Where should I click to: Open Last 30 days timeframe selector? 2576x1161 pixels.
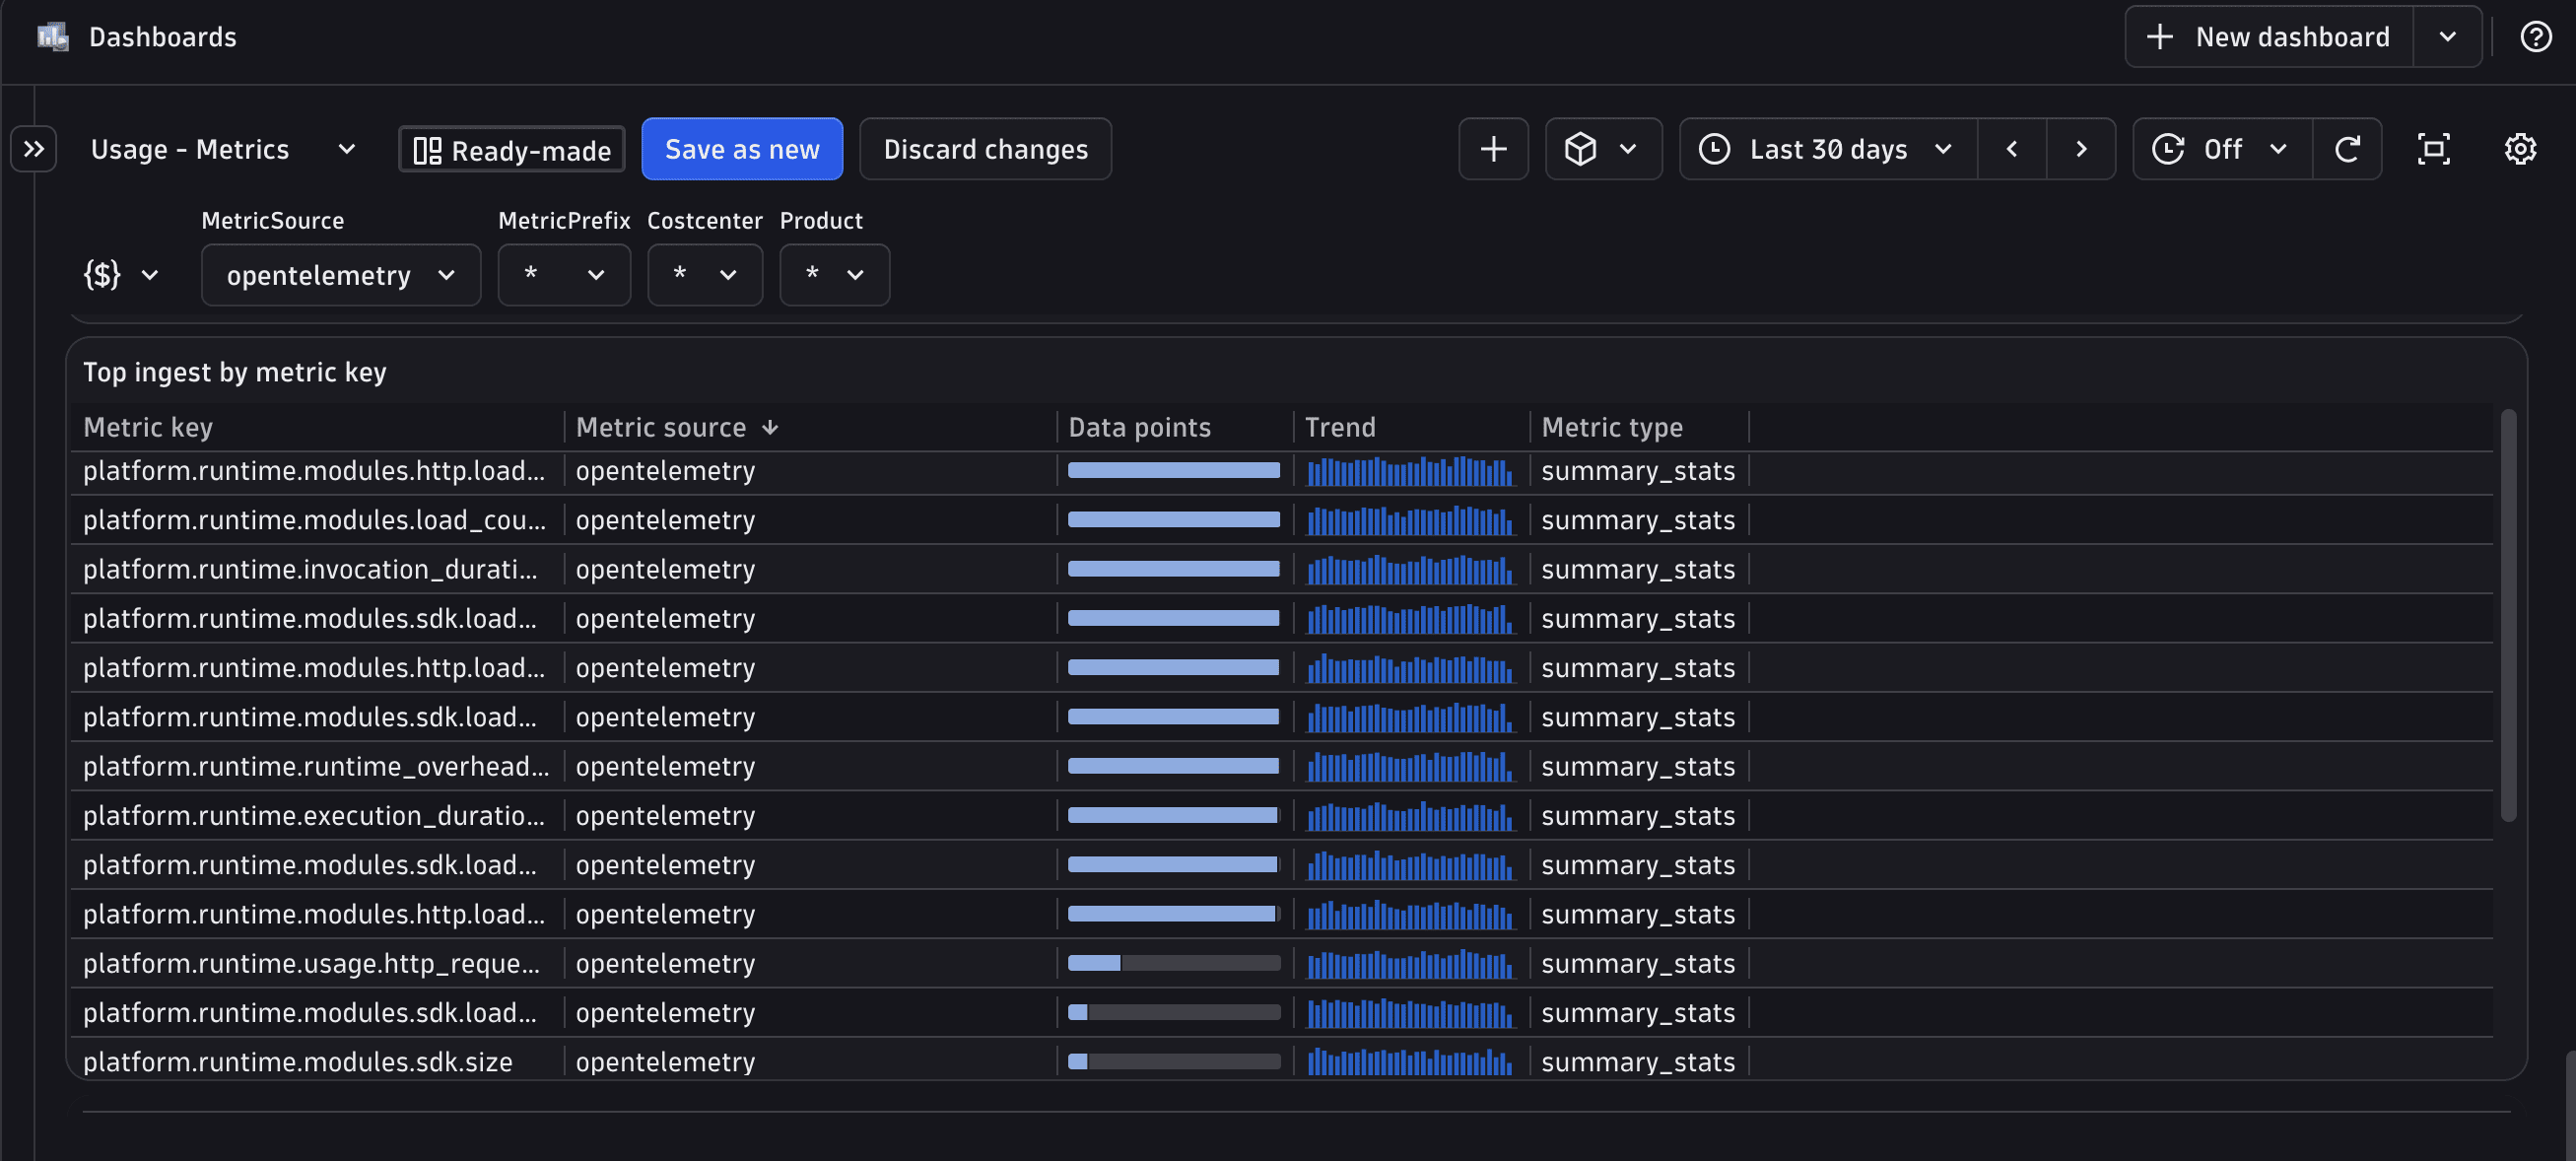tap(1828, 149)
